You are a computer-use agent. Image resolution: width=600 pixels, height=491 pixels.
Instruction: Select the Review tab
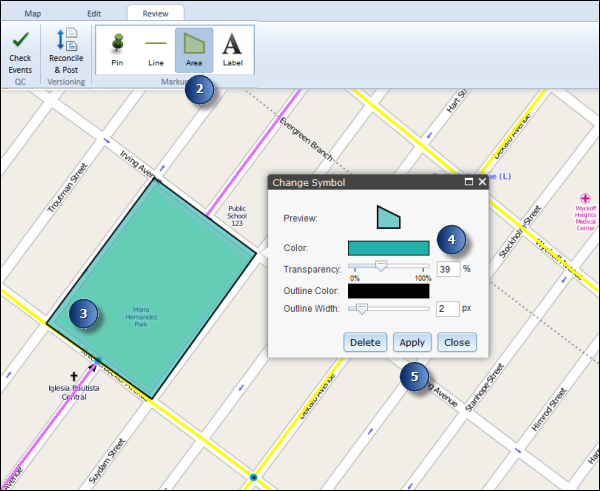click(x=155, y=14)
